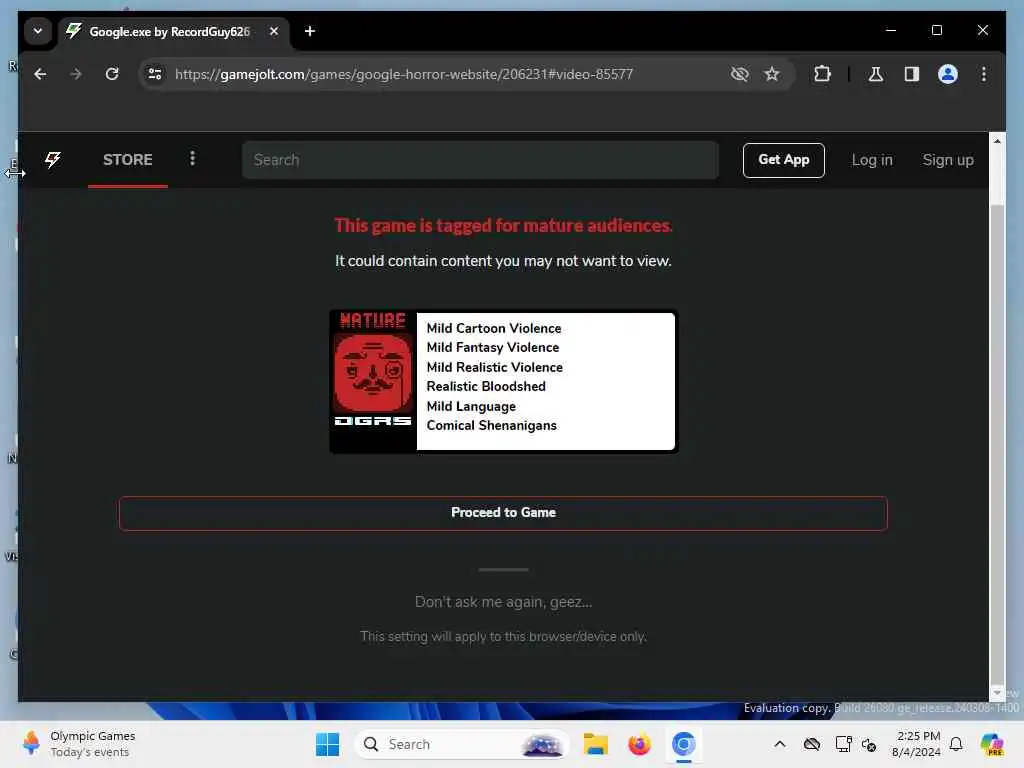Open Chrome Labs flask icon
This screenshot has height=768, width=1024.
click(x=876, y=74)
